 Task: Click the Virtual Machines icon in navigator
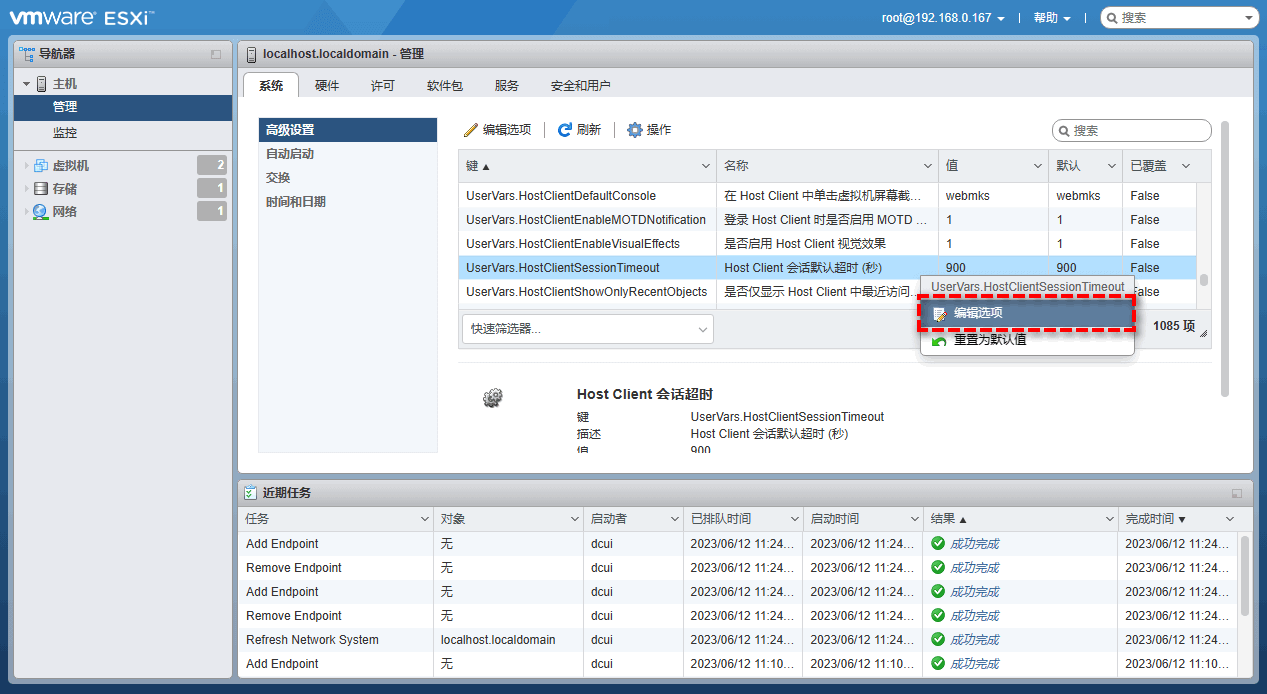(x=41, y=166)
